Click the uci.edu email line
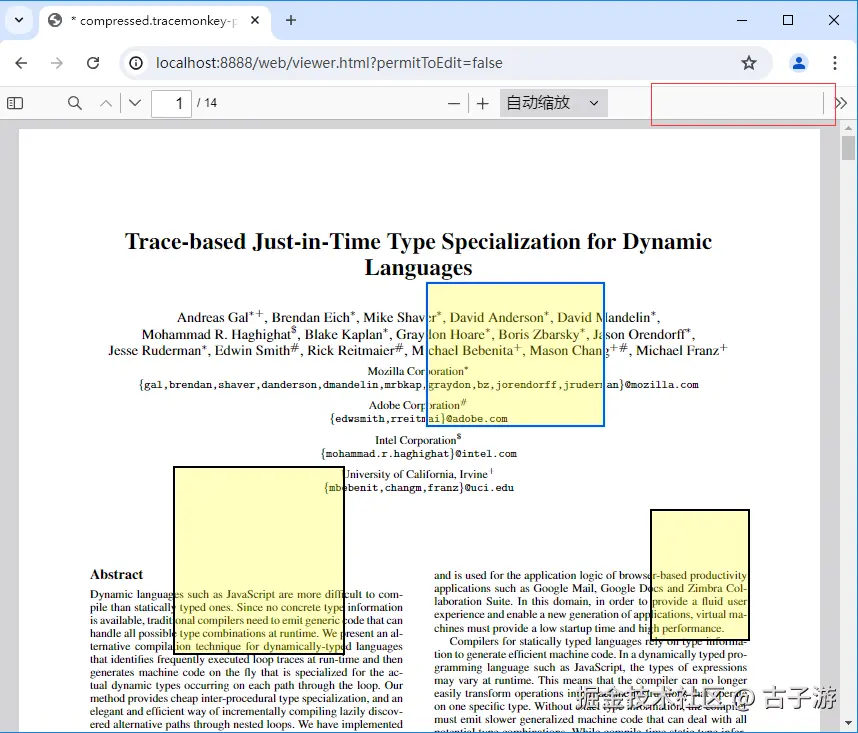This screenshot has width=858, height=733. click(x=419, y=488)
